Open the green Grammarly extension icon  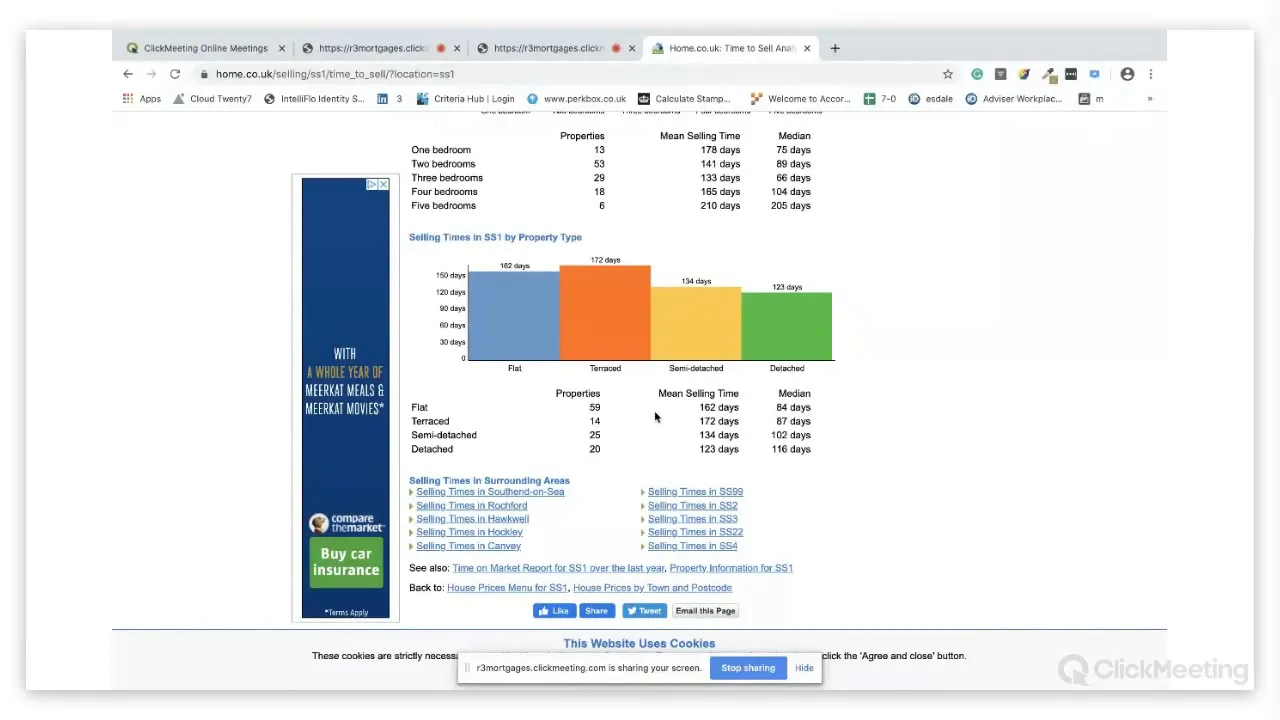[x=977, y=74]
